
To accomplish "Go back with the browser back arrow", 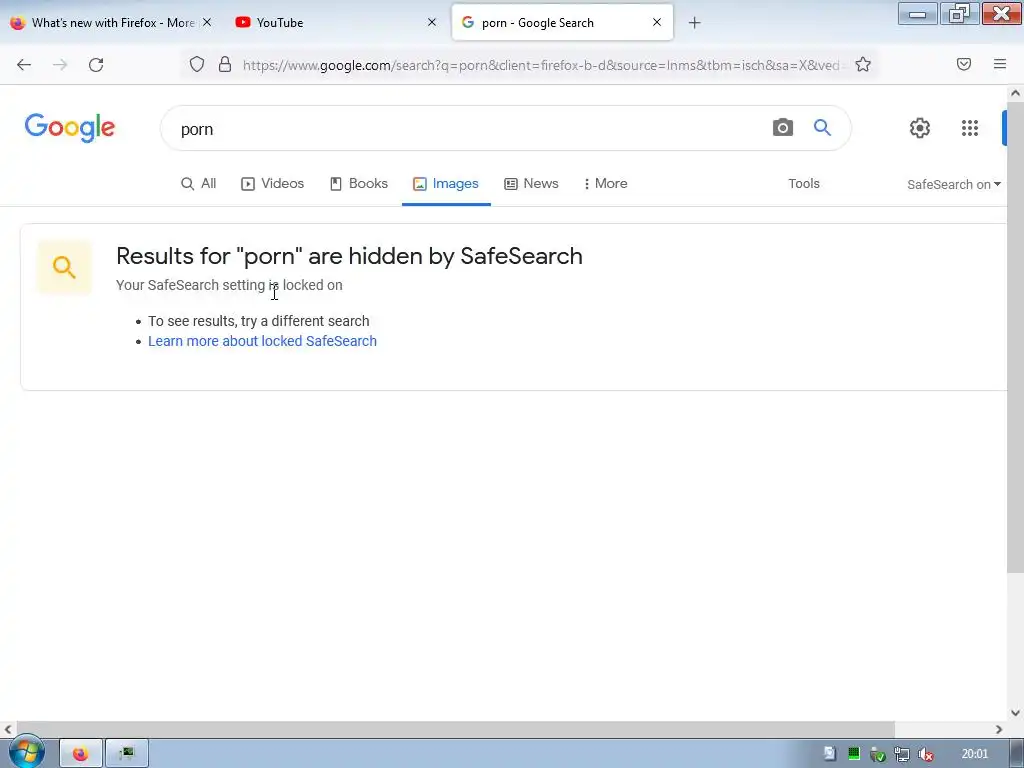I will coord(24,64).
